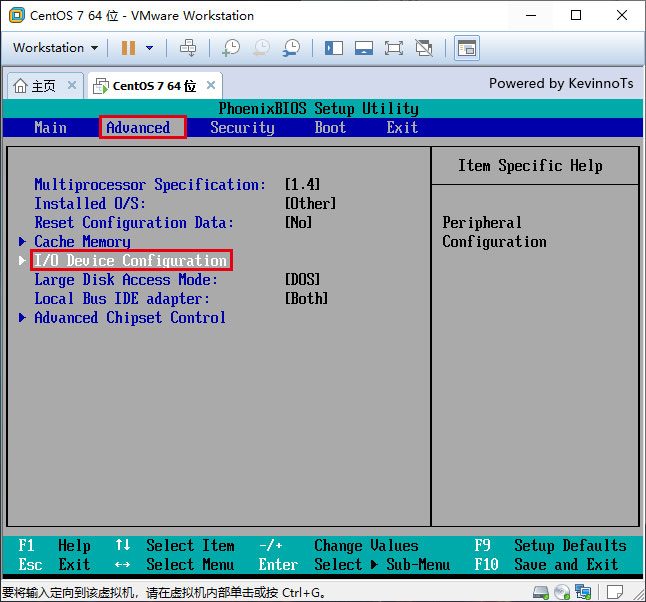The width and height of the screenshot is (646, 602).
Task: Maximize the VMware Workstation window
Action: pos(576,15)
